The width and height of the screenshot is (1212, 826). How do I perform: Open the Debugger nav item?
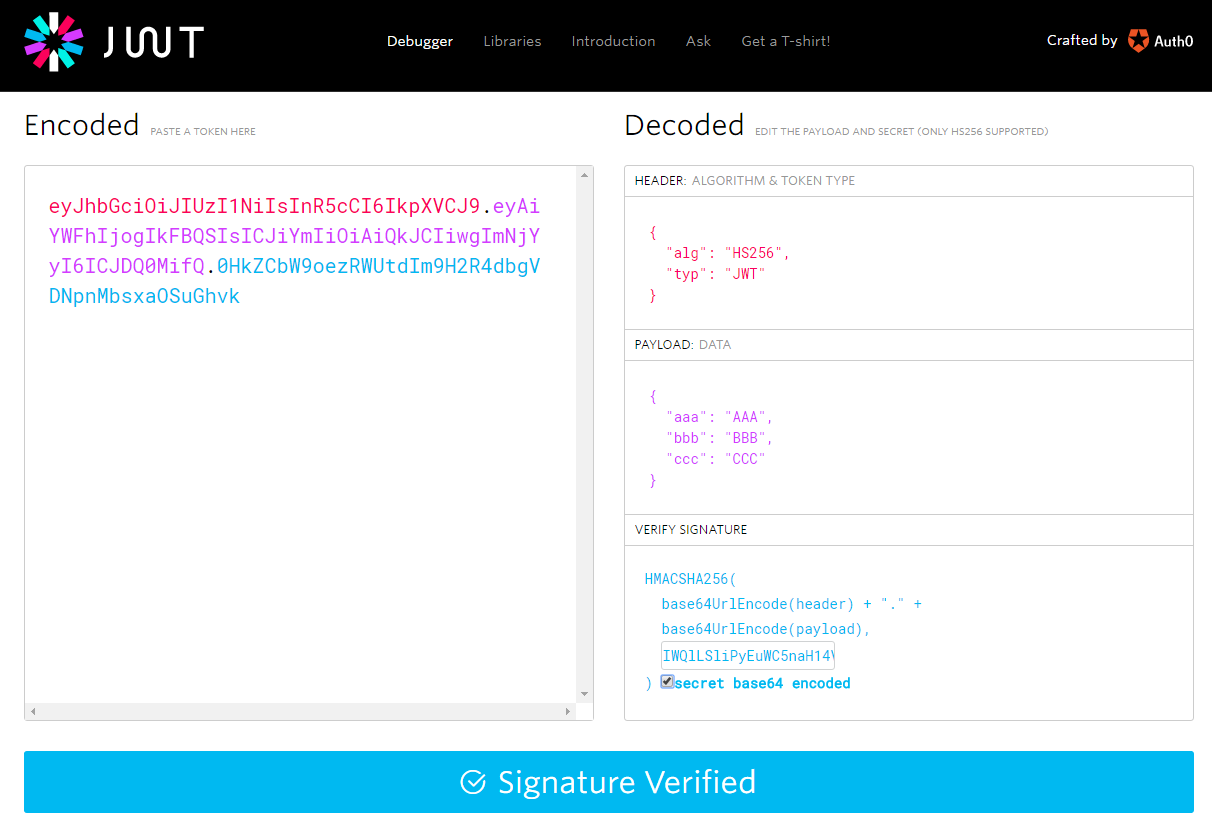[420, 41]
